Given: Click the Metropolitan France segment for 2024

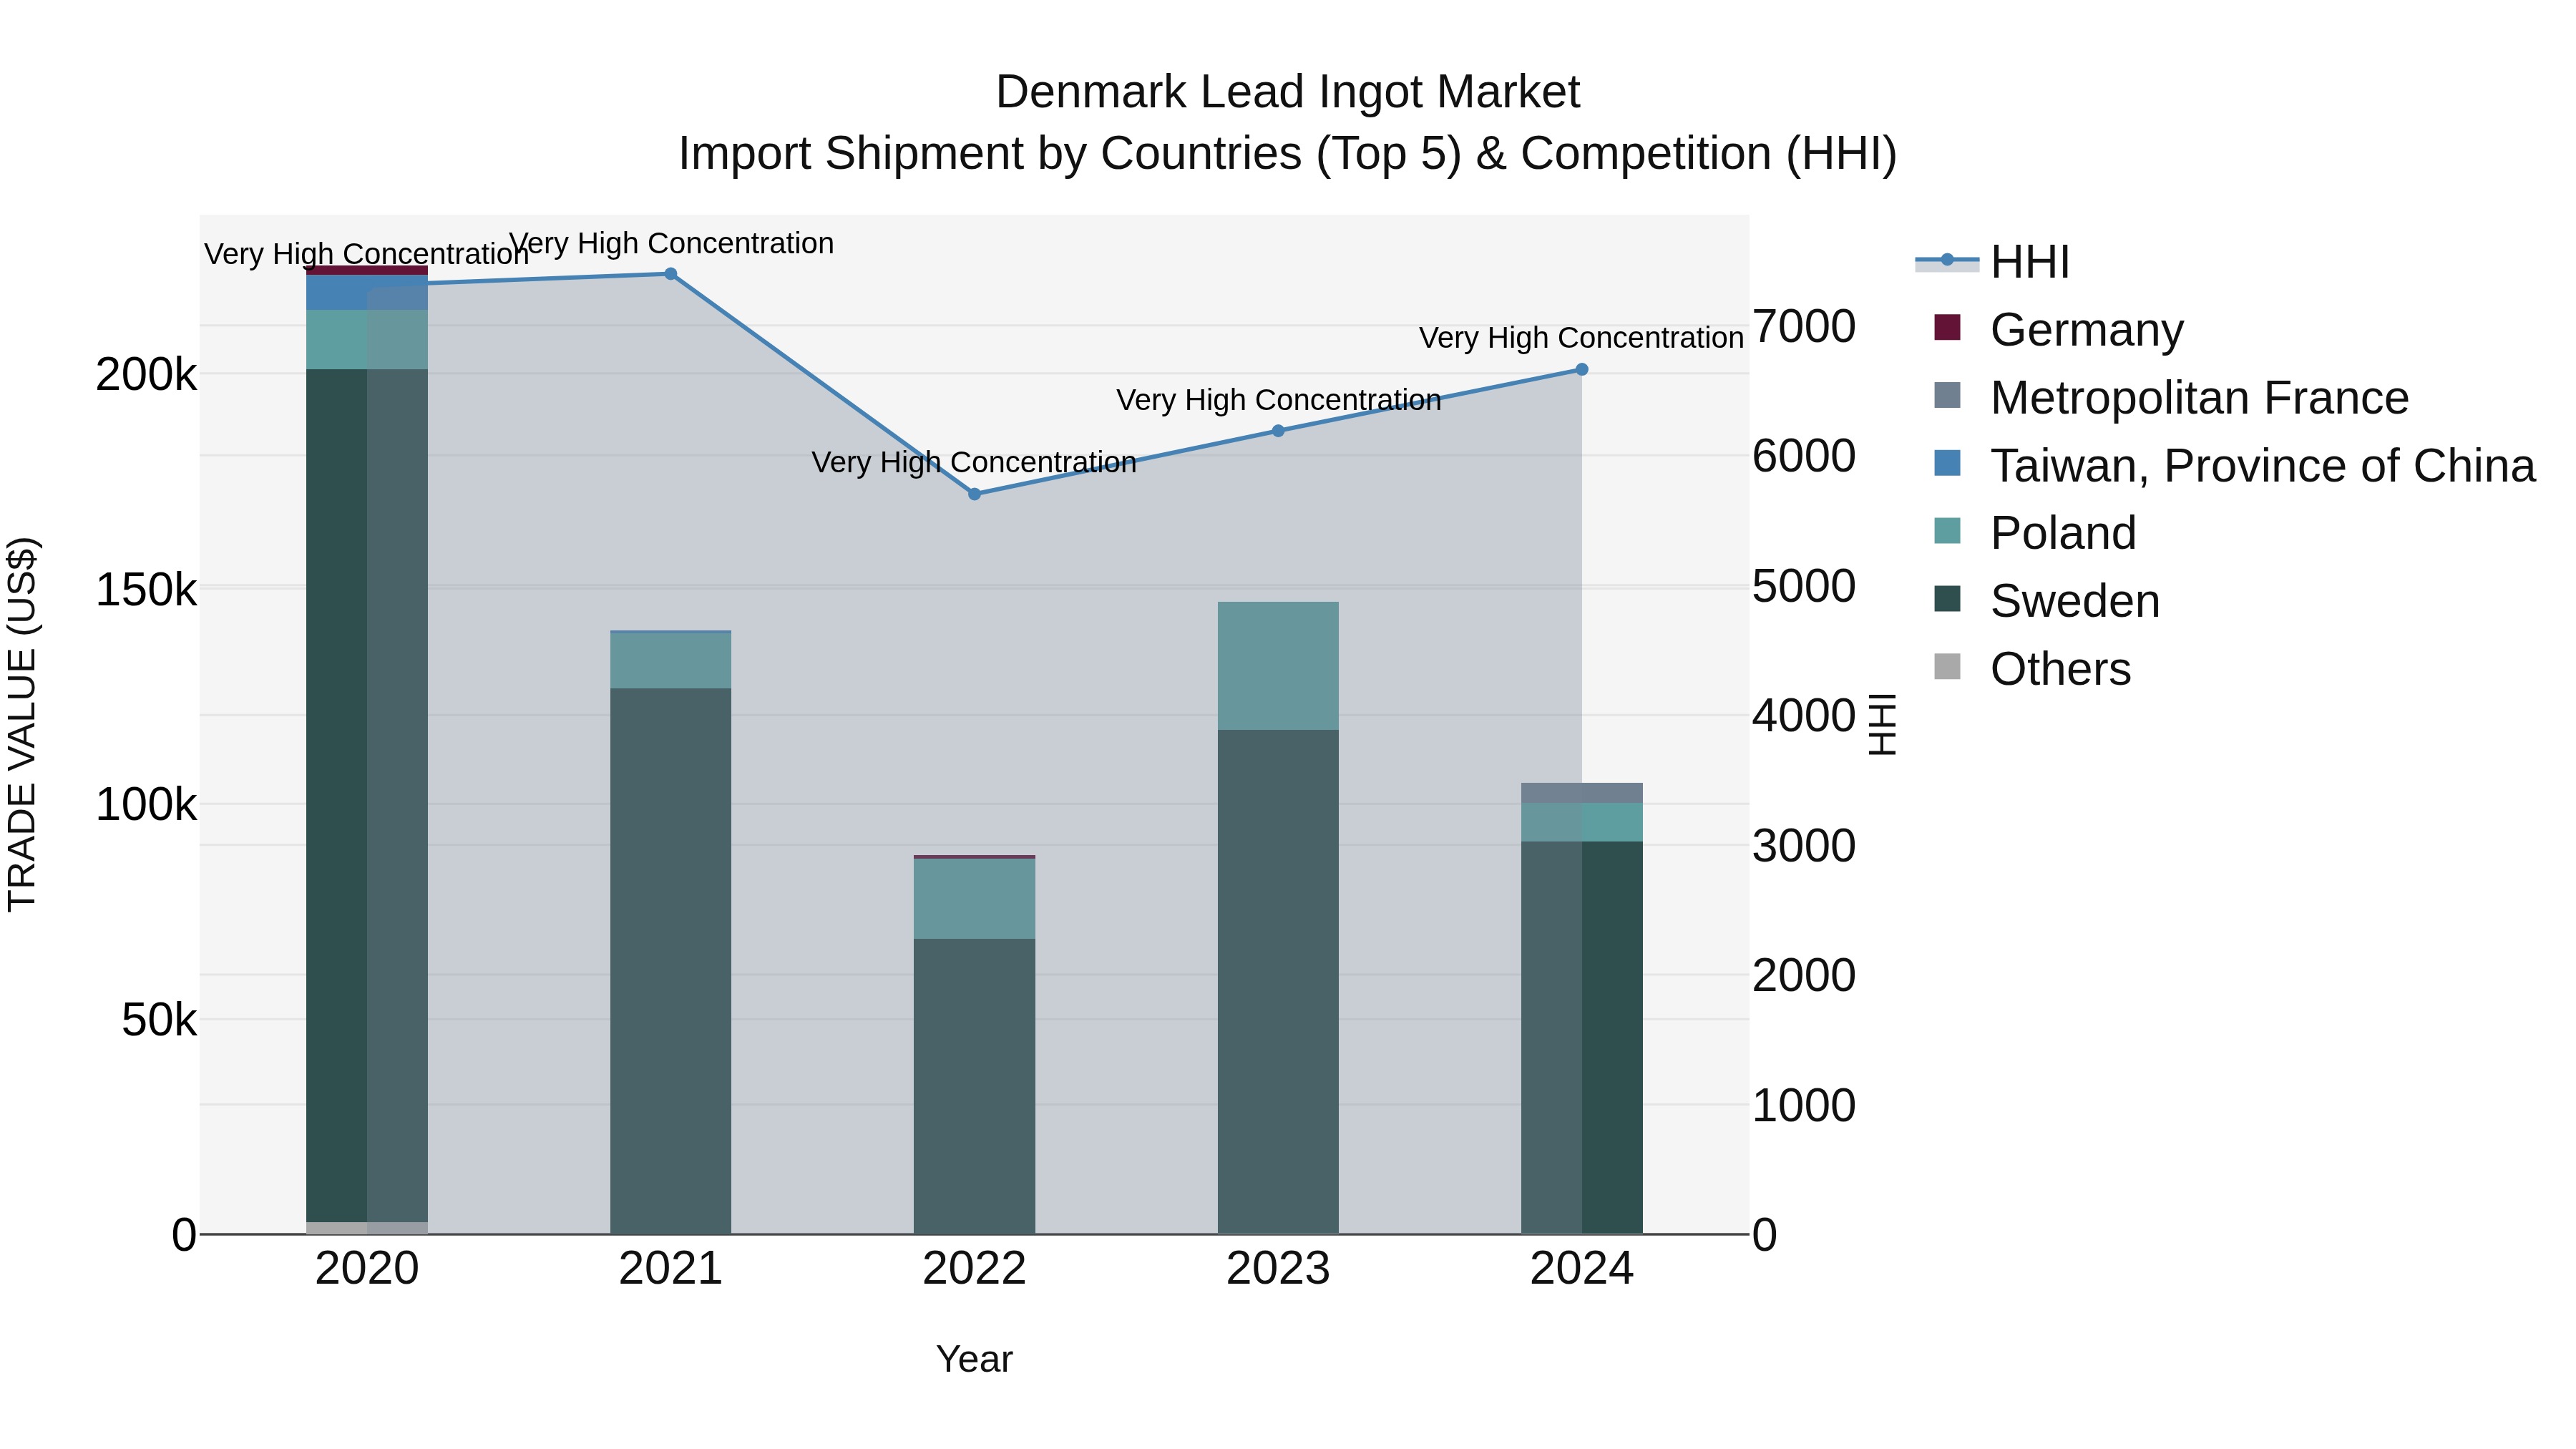Looking at the screenshot, I should [1582, 793].
